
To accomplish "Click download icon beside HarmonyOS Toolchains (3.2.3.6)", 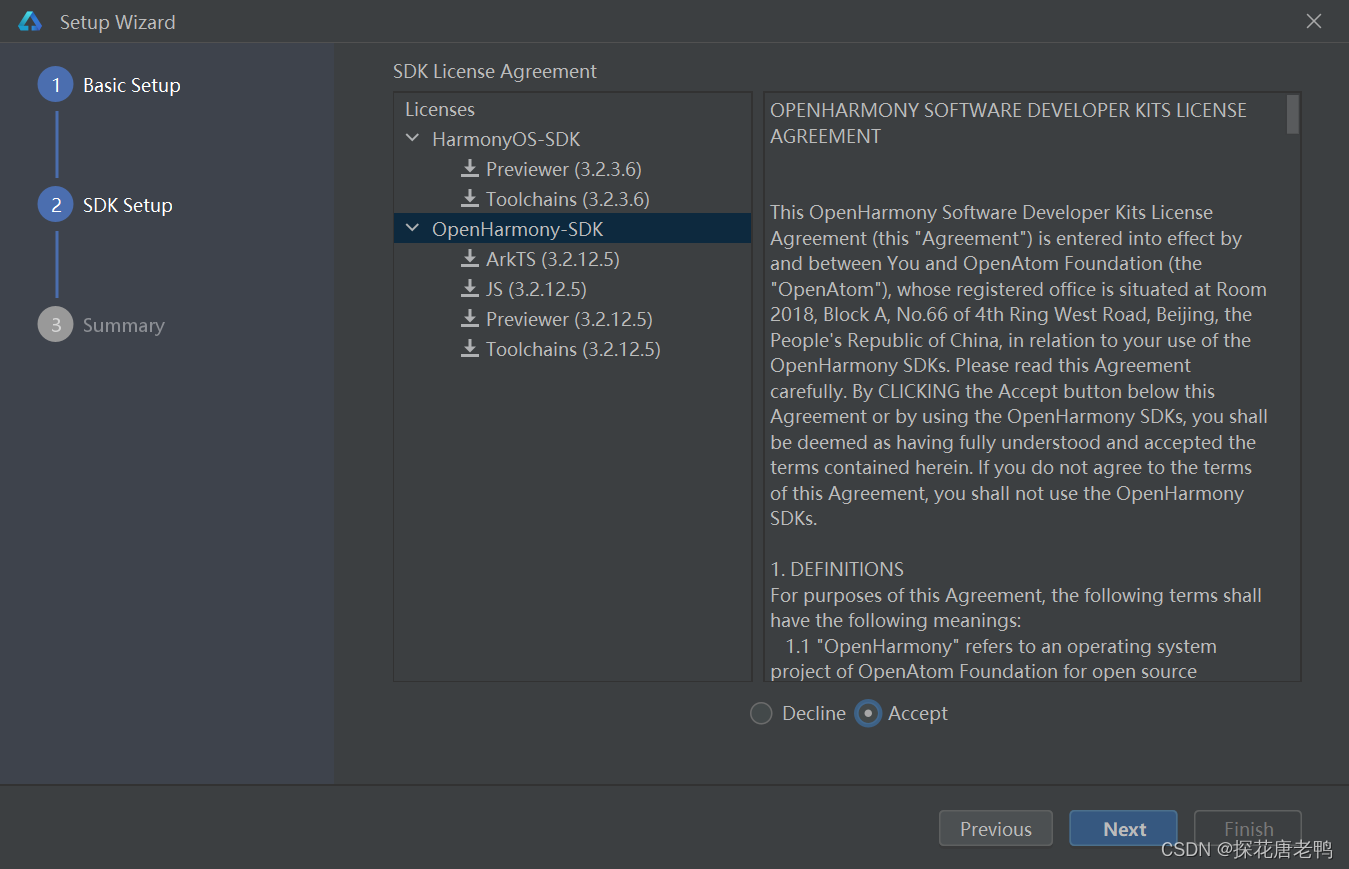I will 470,199.
